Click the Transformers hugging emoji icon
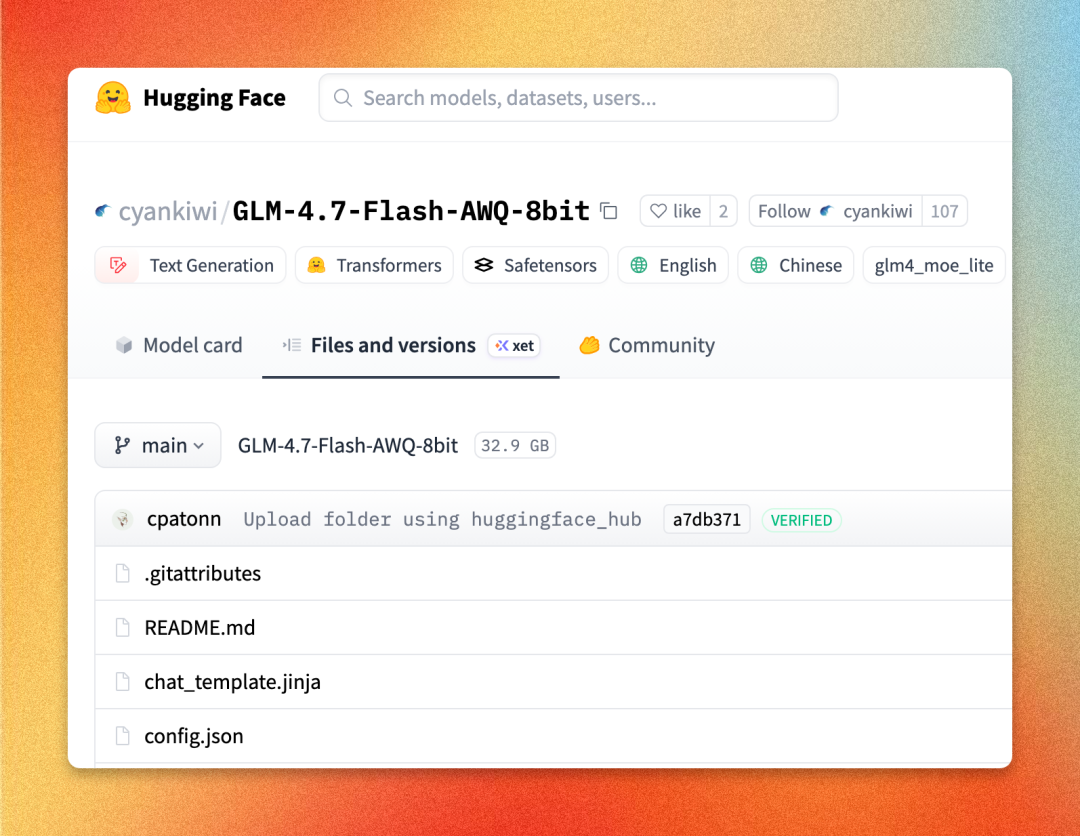 coord(316,265)
